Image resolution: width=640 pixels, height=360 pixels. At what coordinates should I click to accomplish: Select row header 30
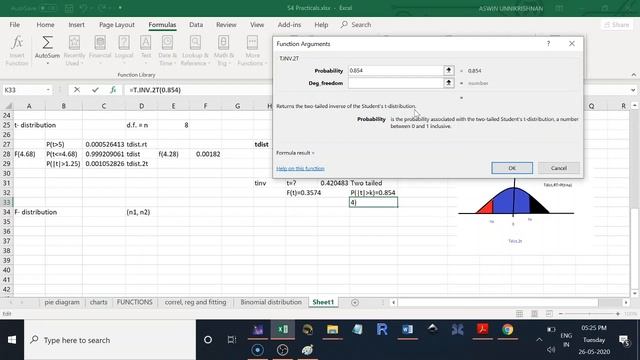tap(7, 173)
